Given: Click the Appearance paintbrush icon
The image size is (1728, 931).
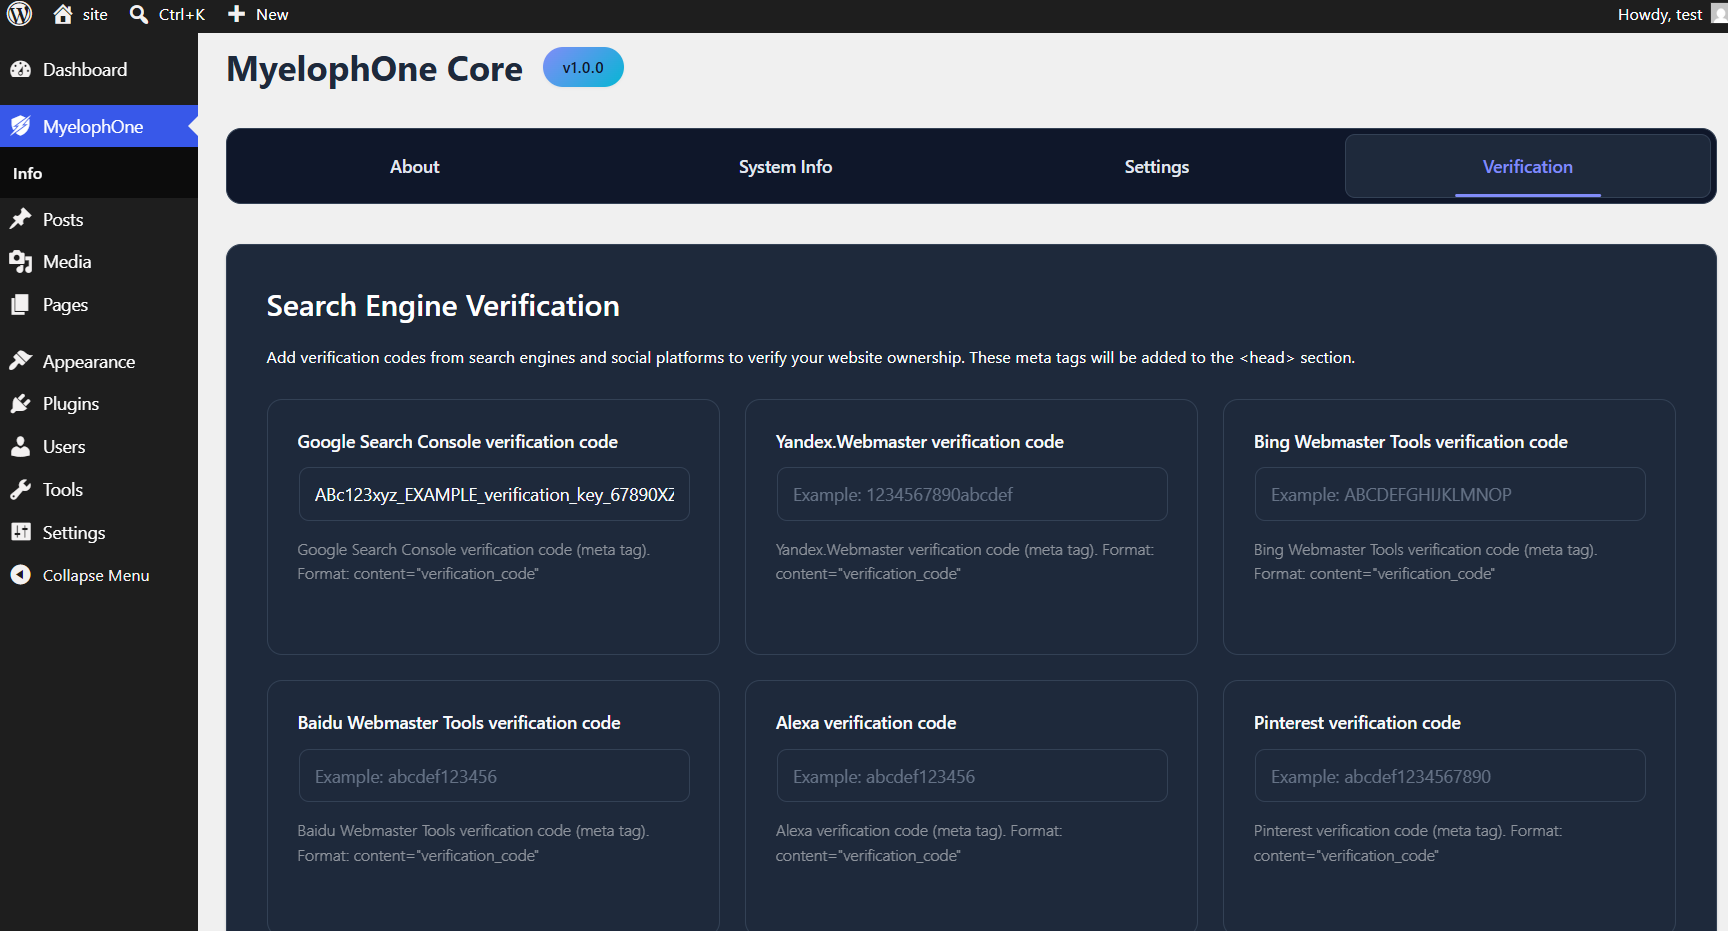Looking at the screenshot, I should pos(21,361).
